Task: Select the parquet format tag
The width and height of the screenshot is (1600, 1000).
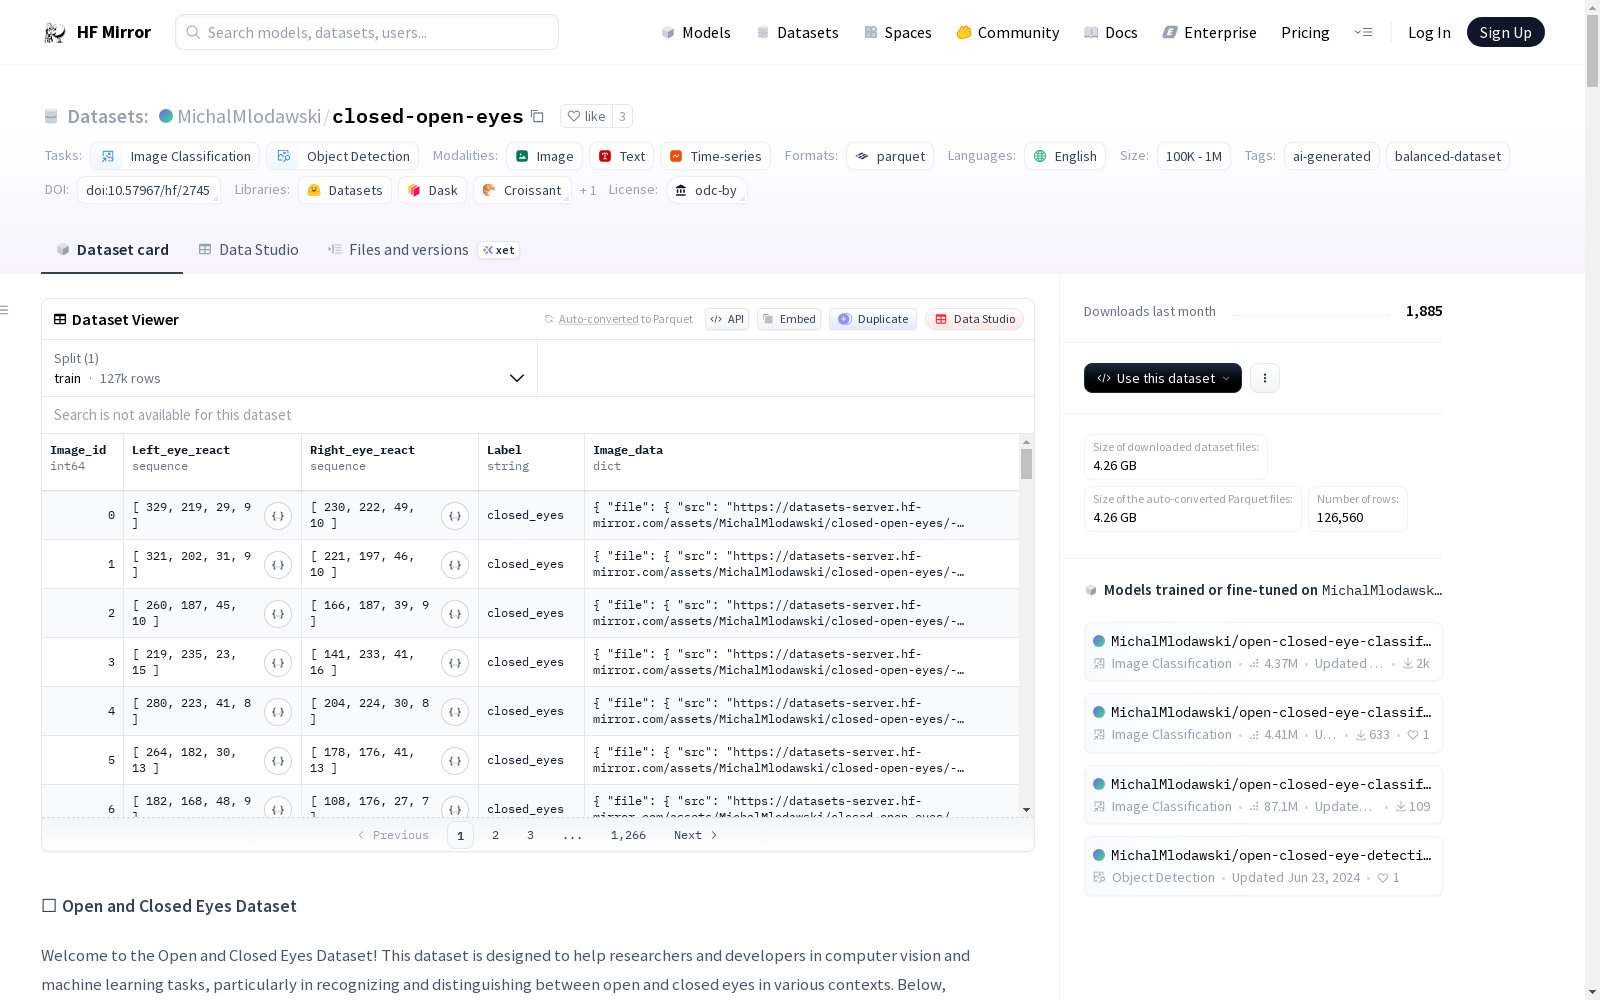Action: tap(890, 156)
